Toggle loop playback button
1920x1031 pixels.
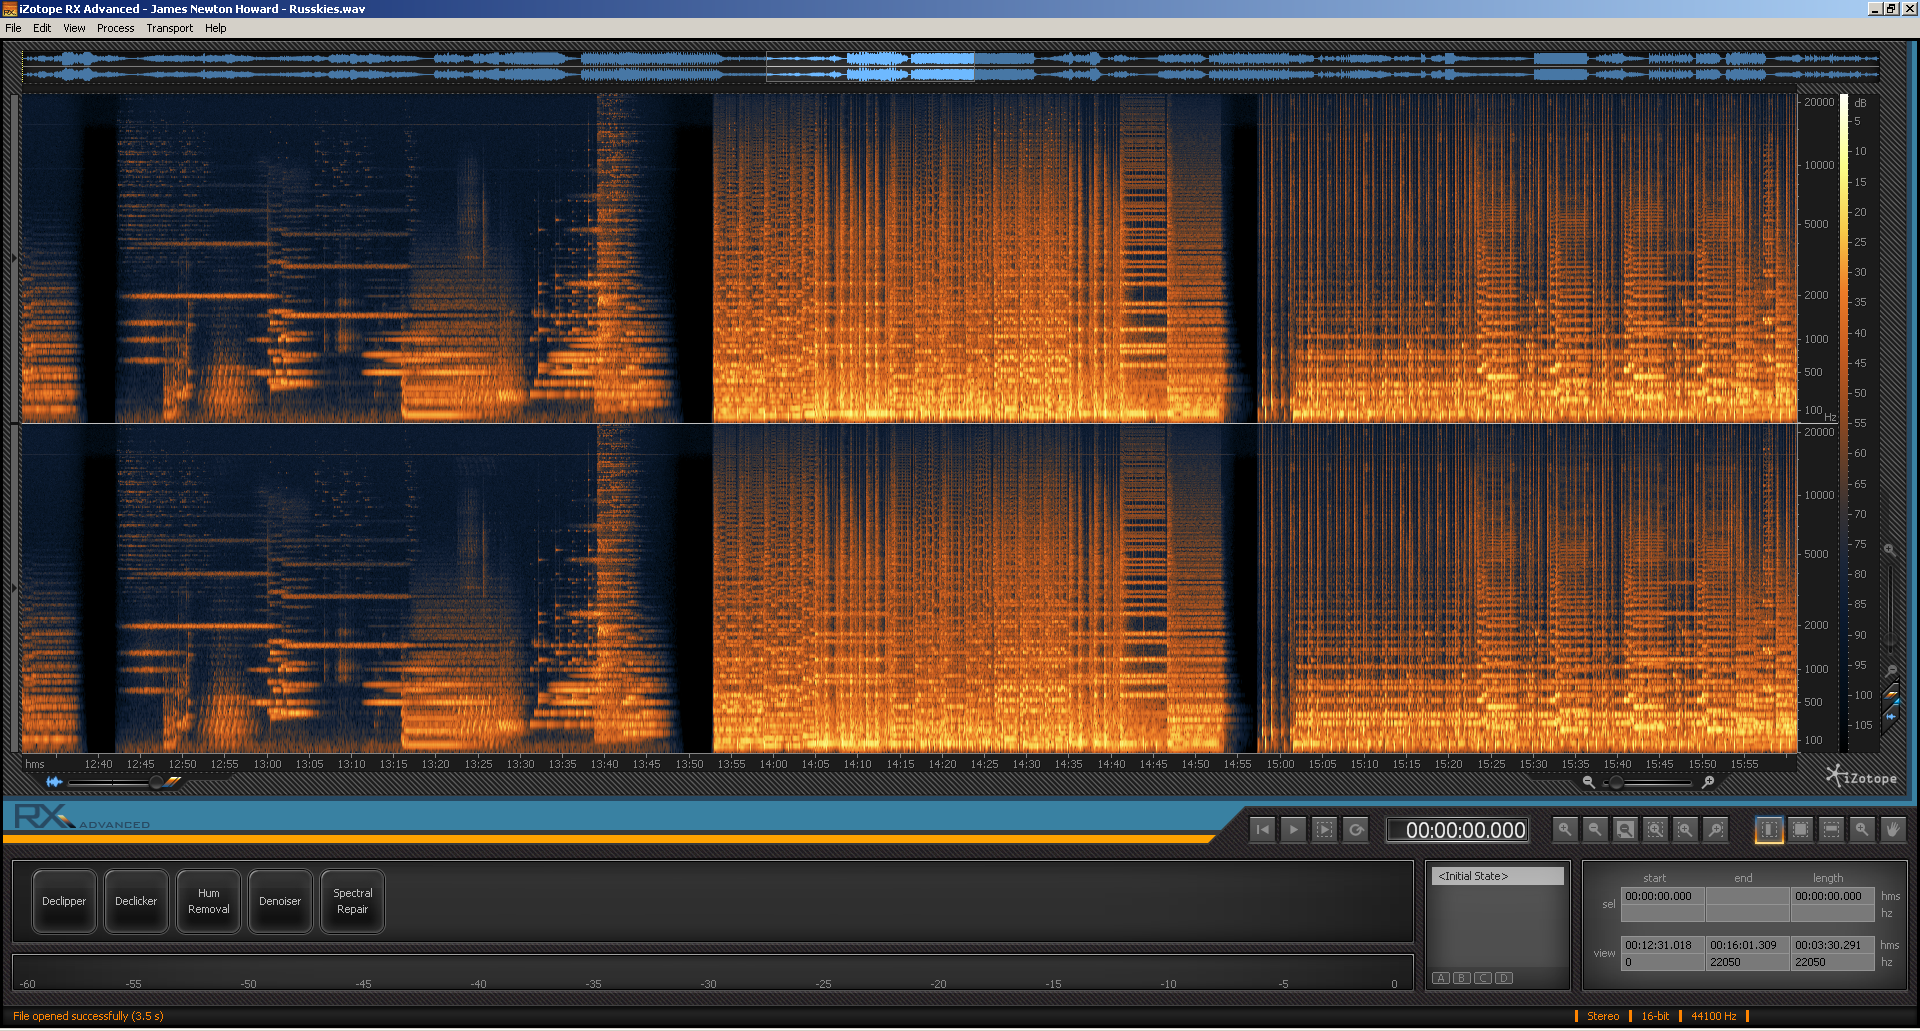point(1356,830)
